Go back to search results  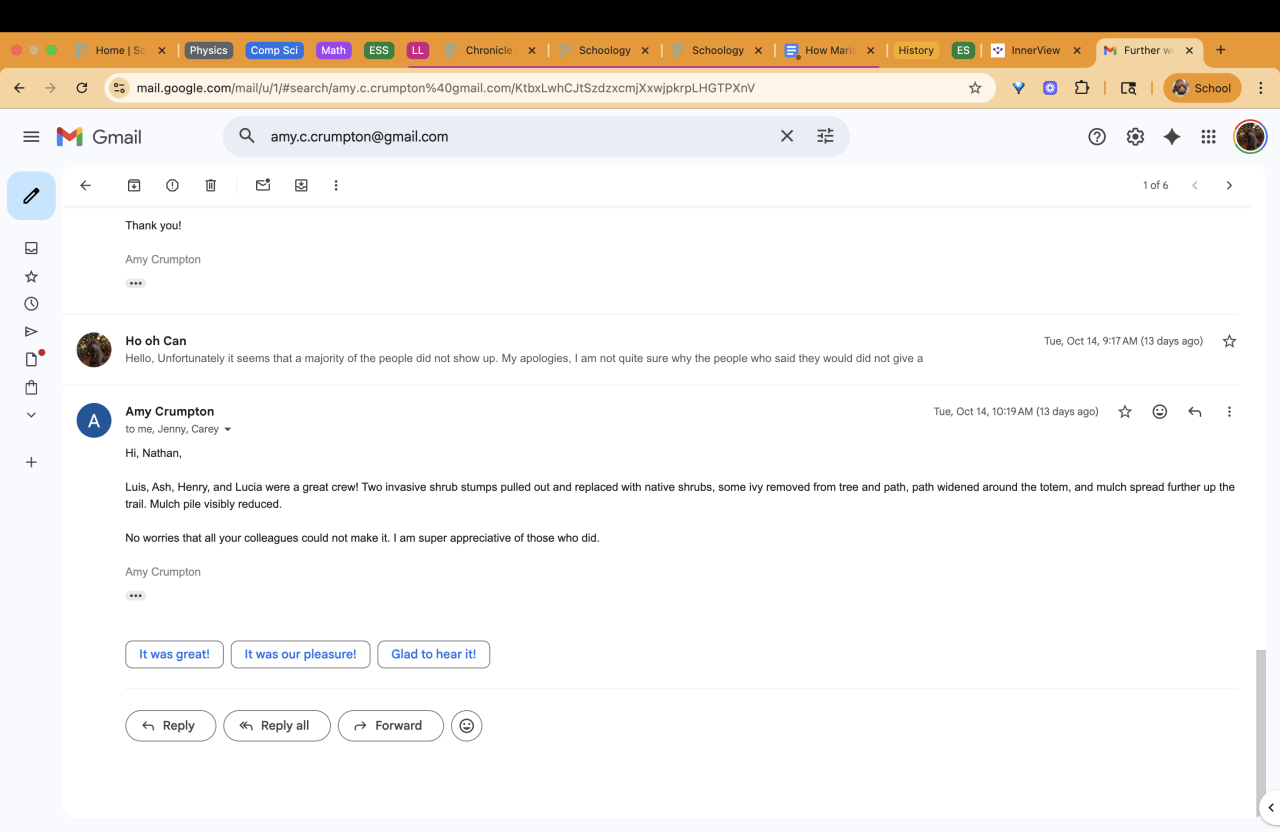click(x=86, y=185)
